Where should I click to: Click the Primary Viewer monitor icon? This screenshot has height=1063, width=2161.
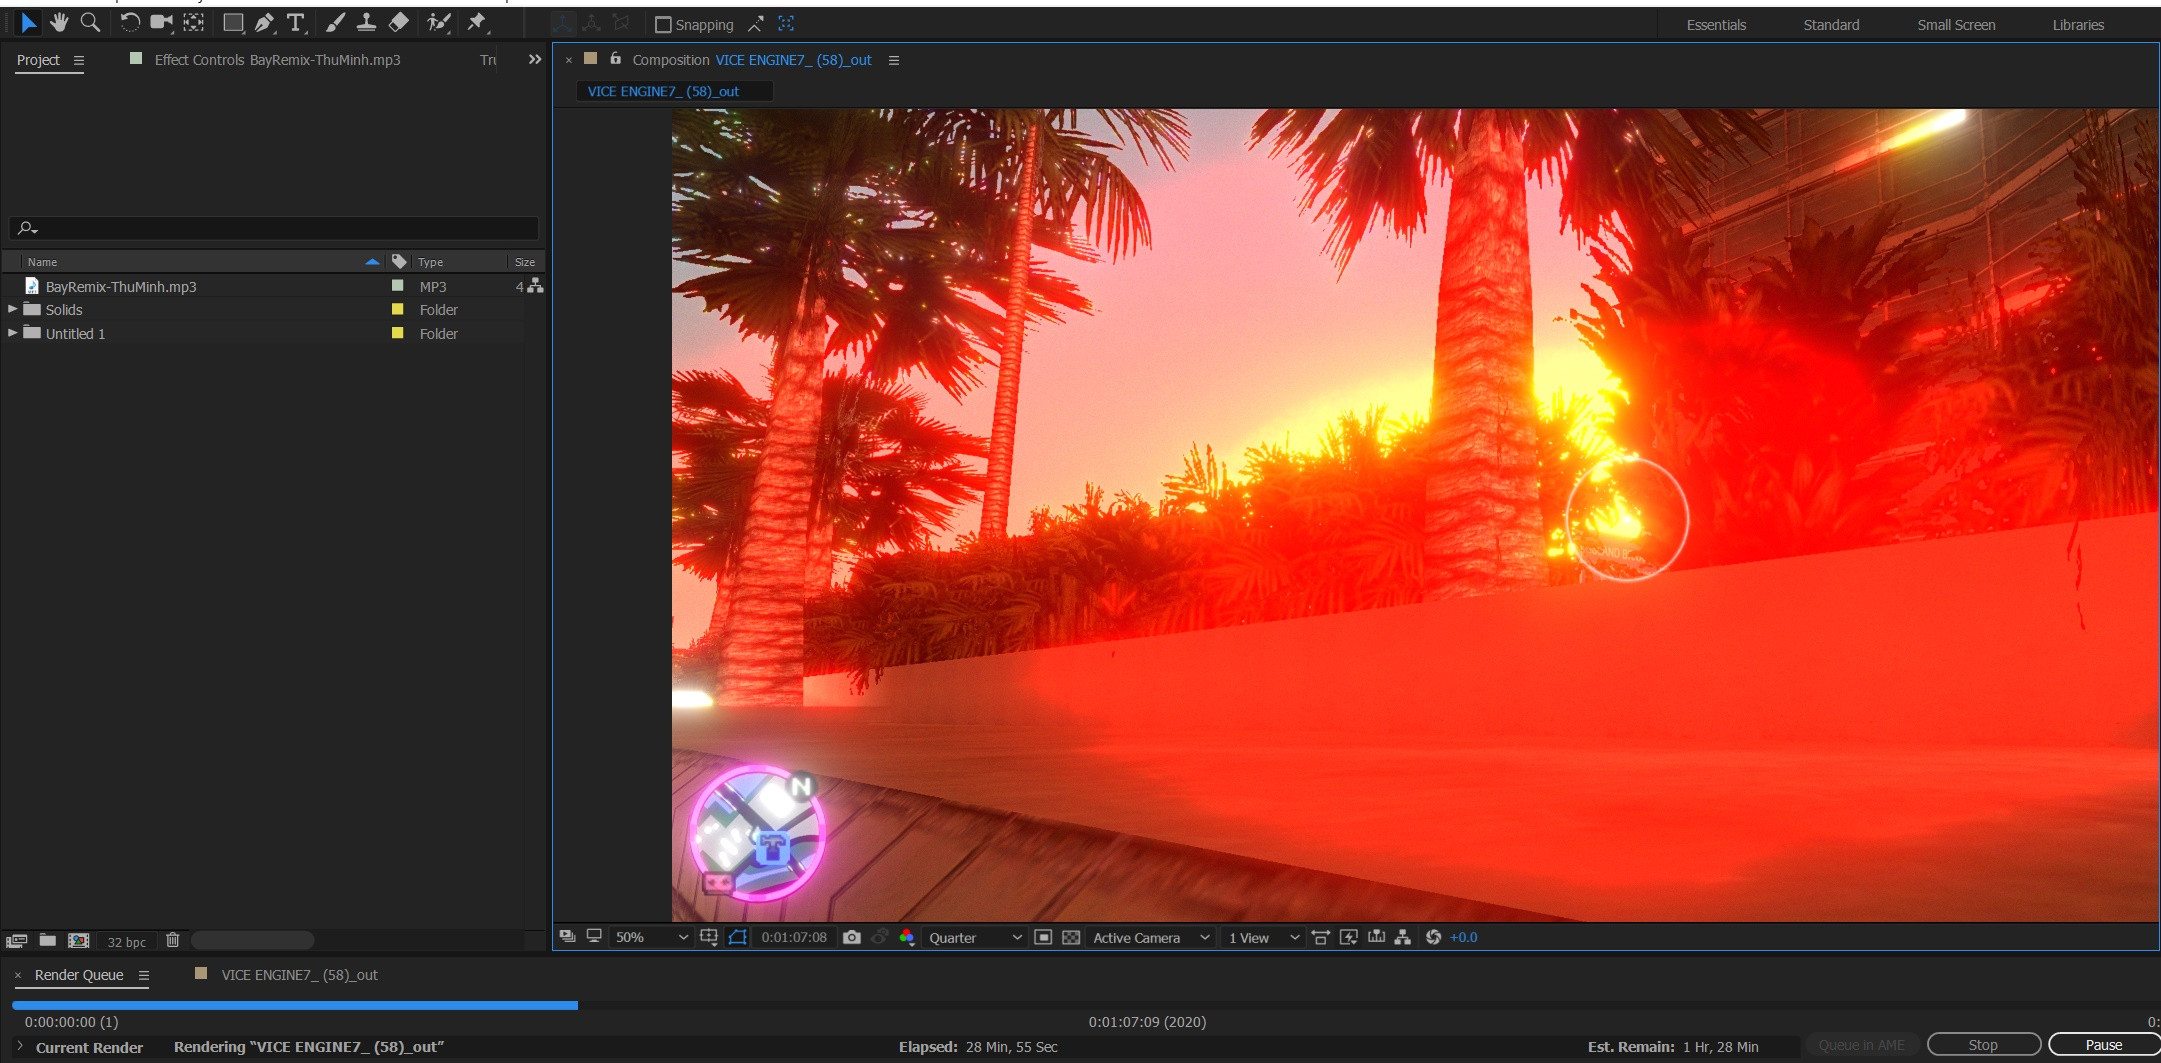pos(594,937)
